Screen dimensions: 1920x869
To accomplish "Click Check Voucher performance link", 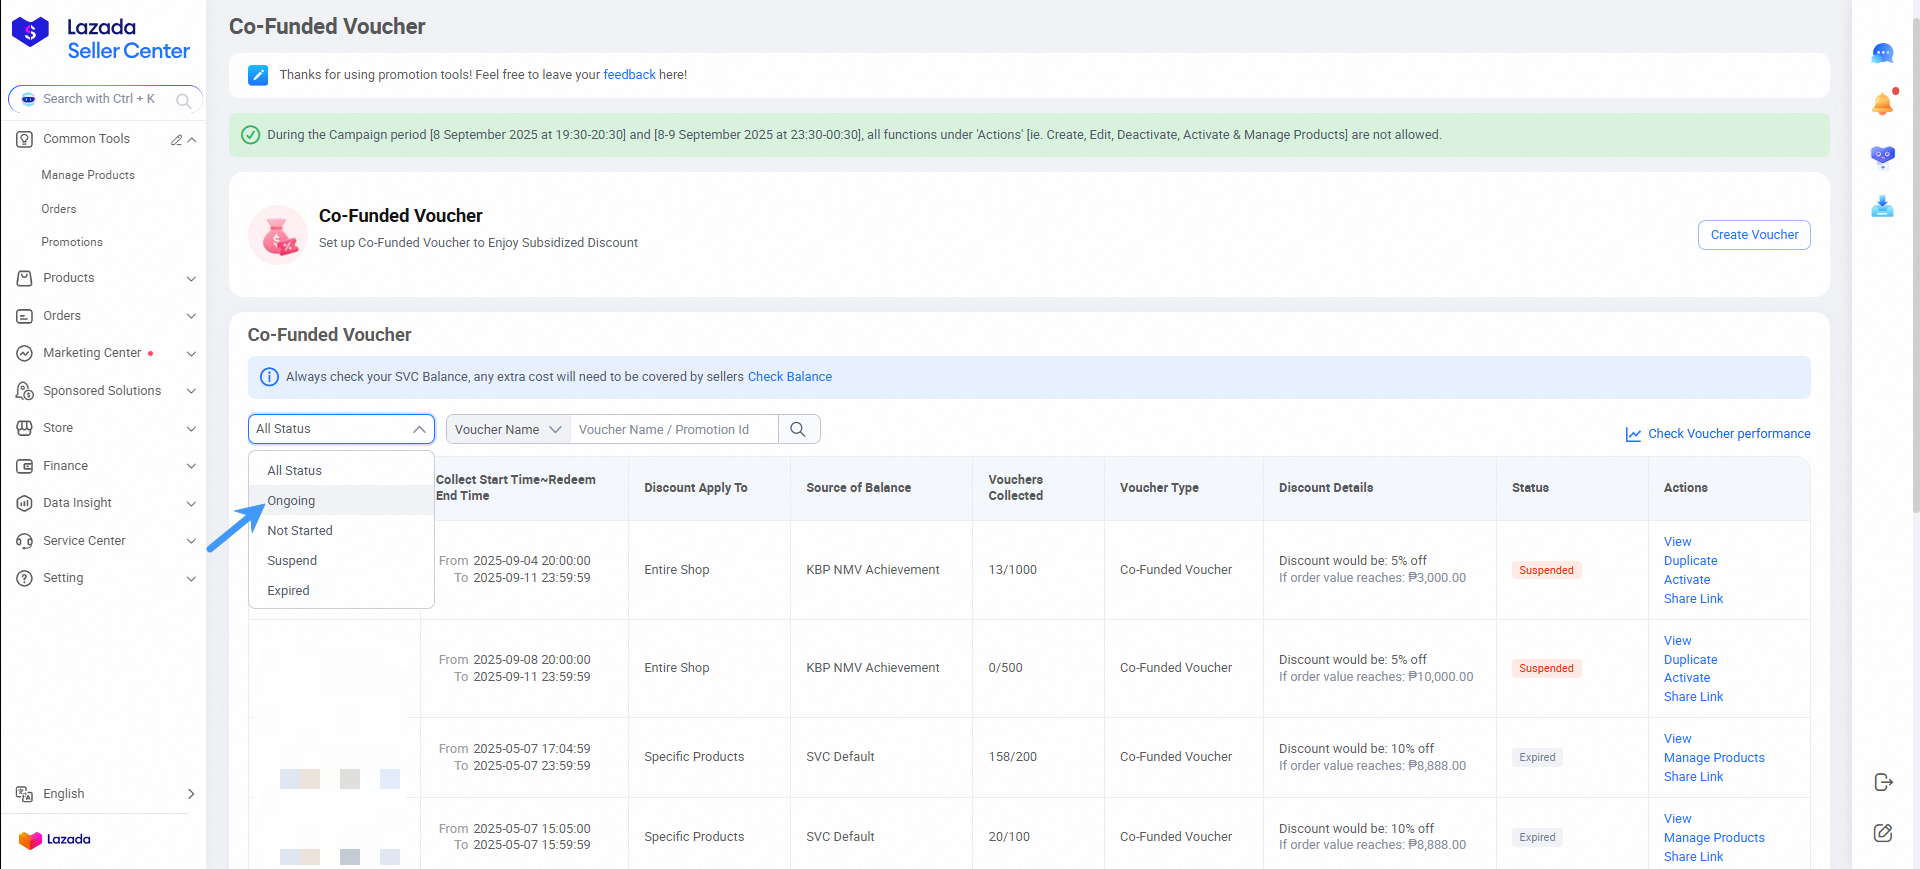I will [1728, 434].
